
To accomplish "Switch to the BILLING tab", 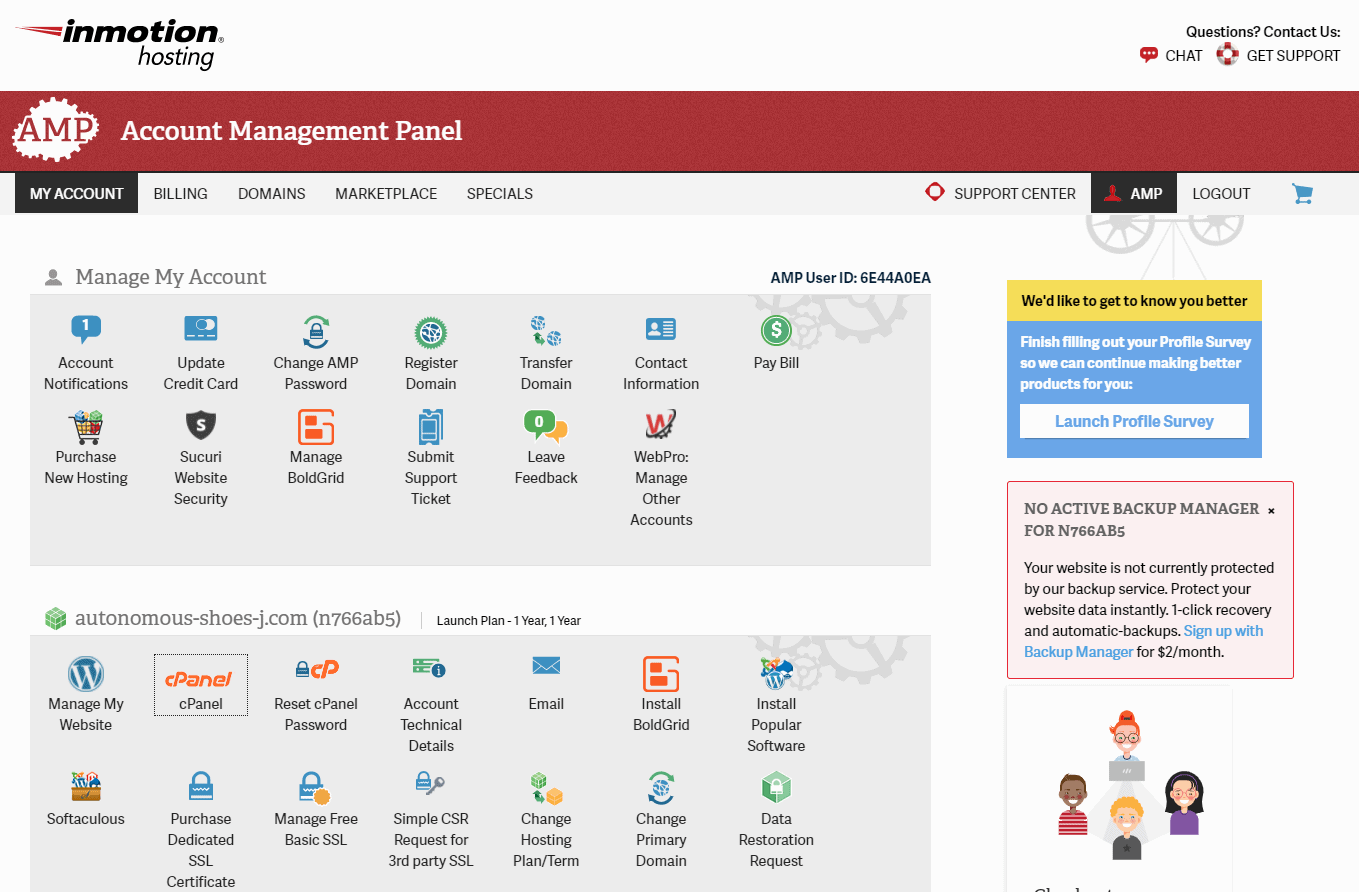I will 180,193.
